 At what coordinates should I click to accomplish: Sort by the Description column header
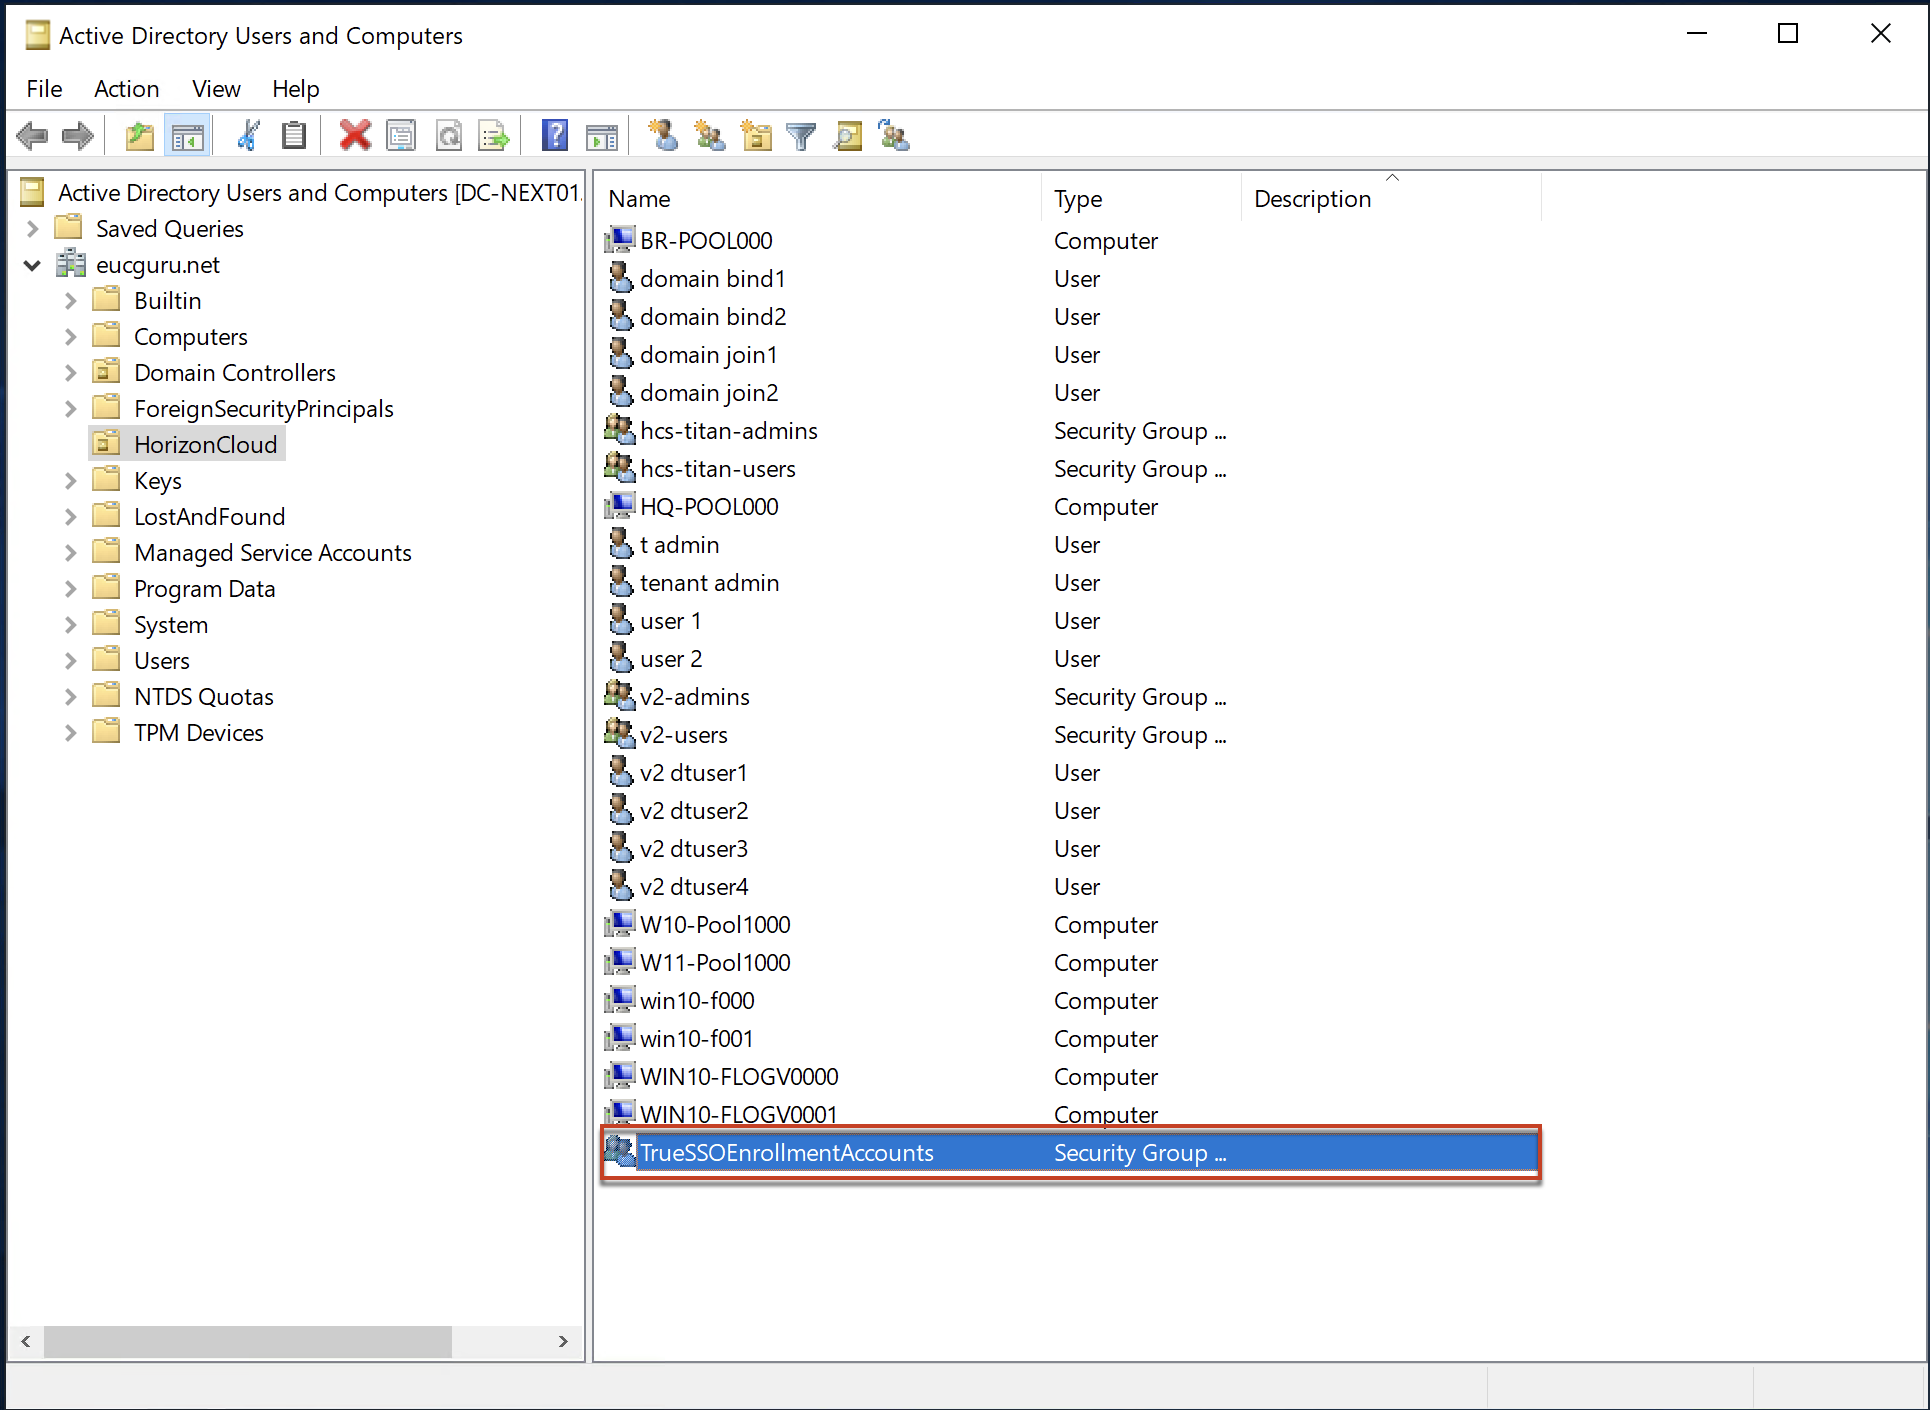[1391, 198]
